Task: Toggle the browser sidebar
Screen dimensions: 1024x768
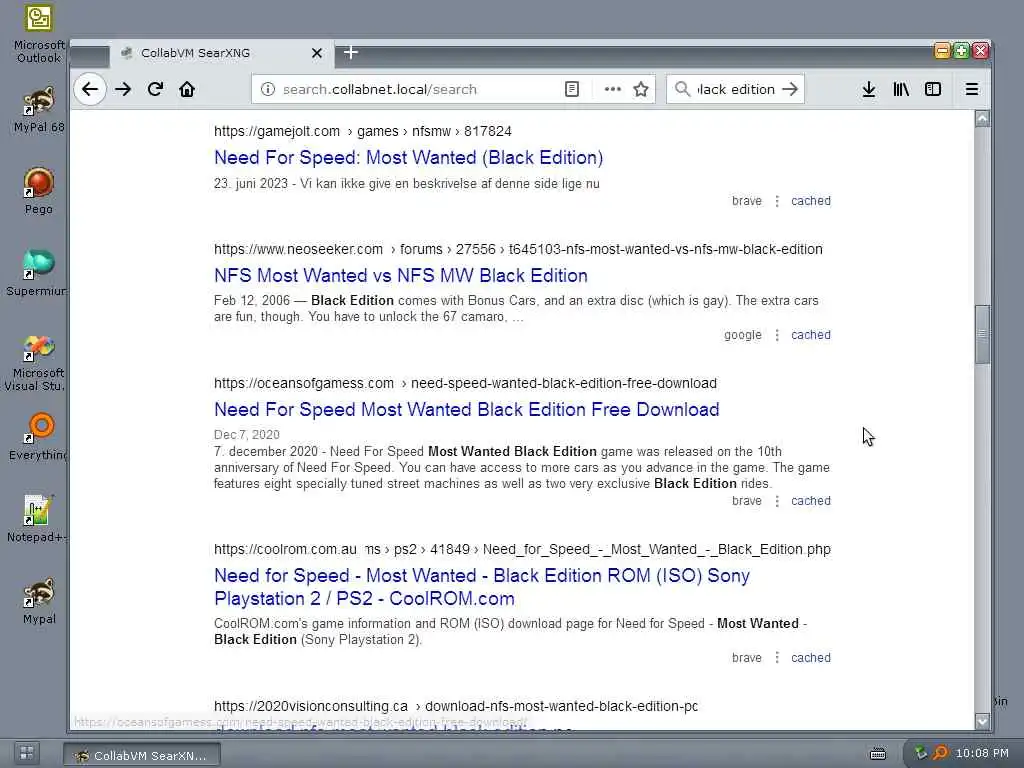Action: click(x=933, y=89)
